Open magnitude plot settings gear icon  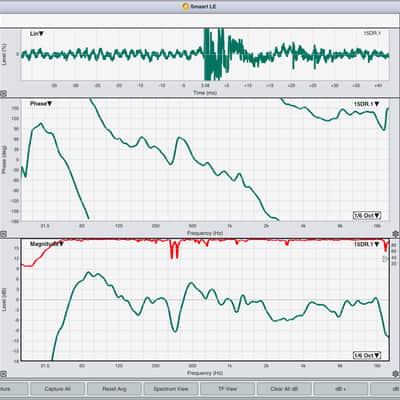(396, 374)
